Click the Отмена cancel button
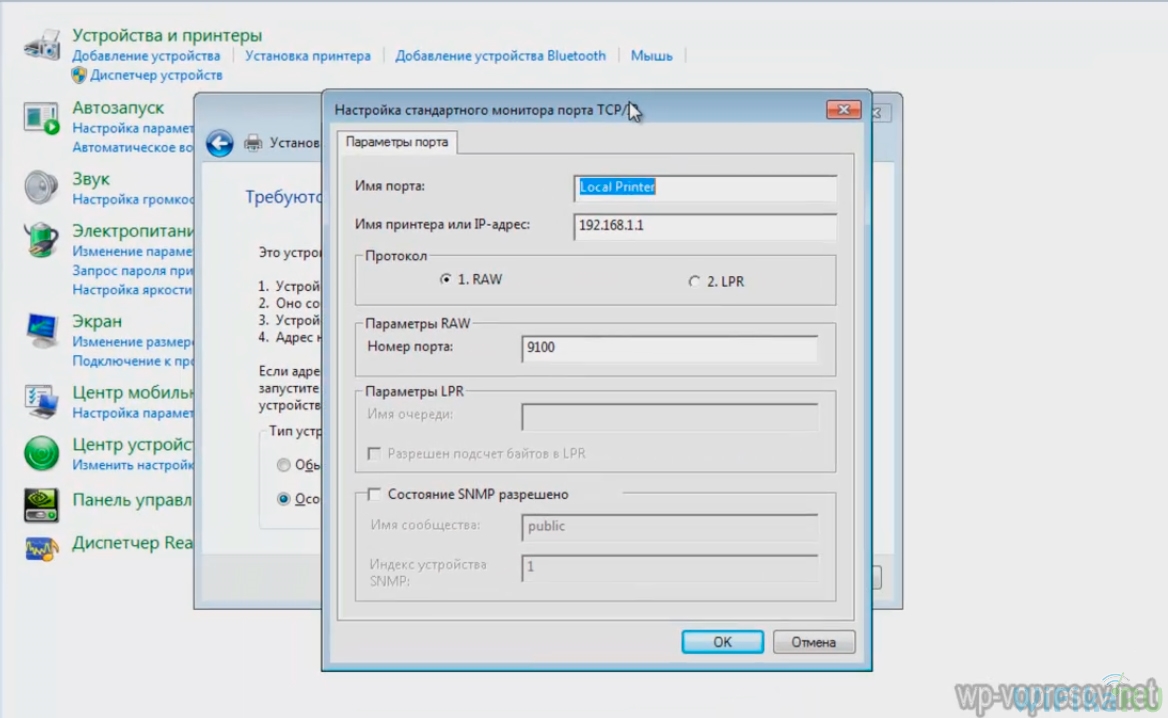Image resolution: width=1168 pixels, height=718 pixels. click(813, 642)
